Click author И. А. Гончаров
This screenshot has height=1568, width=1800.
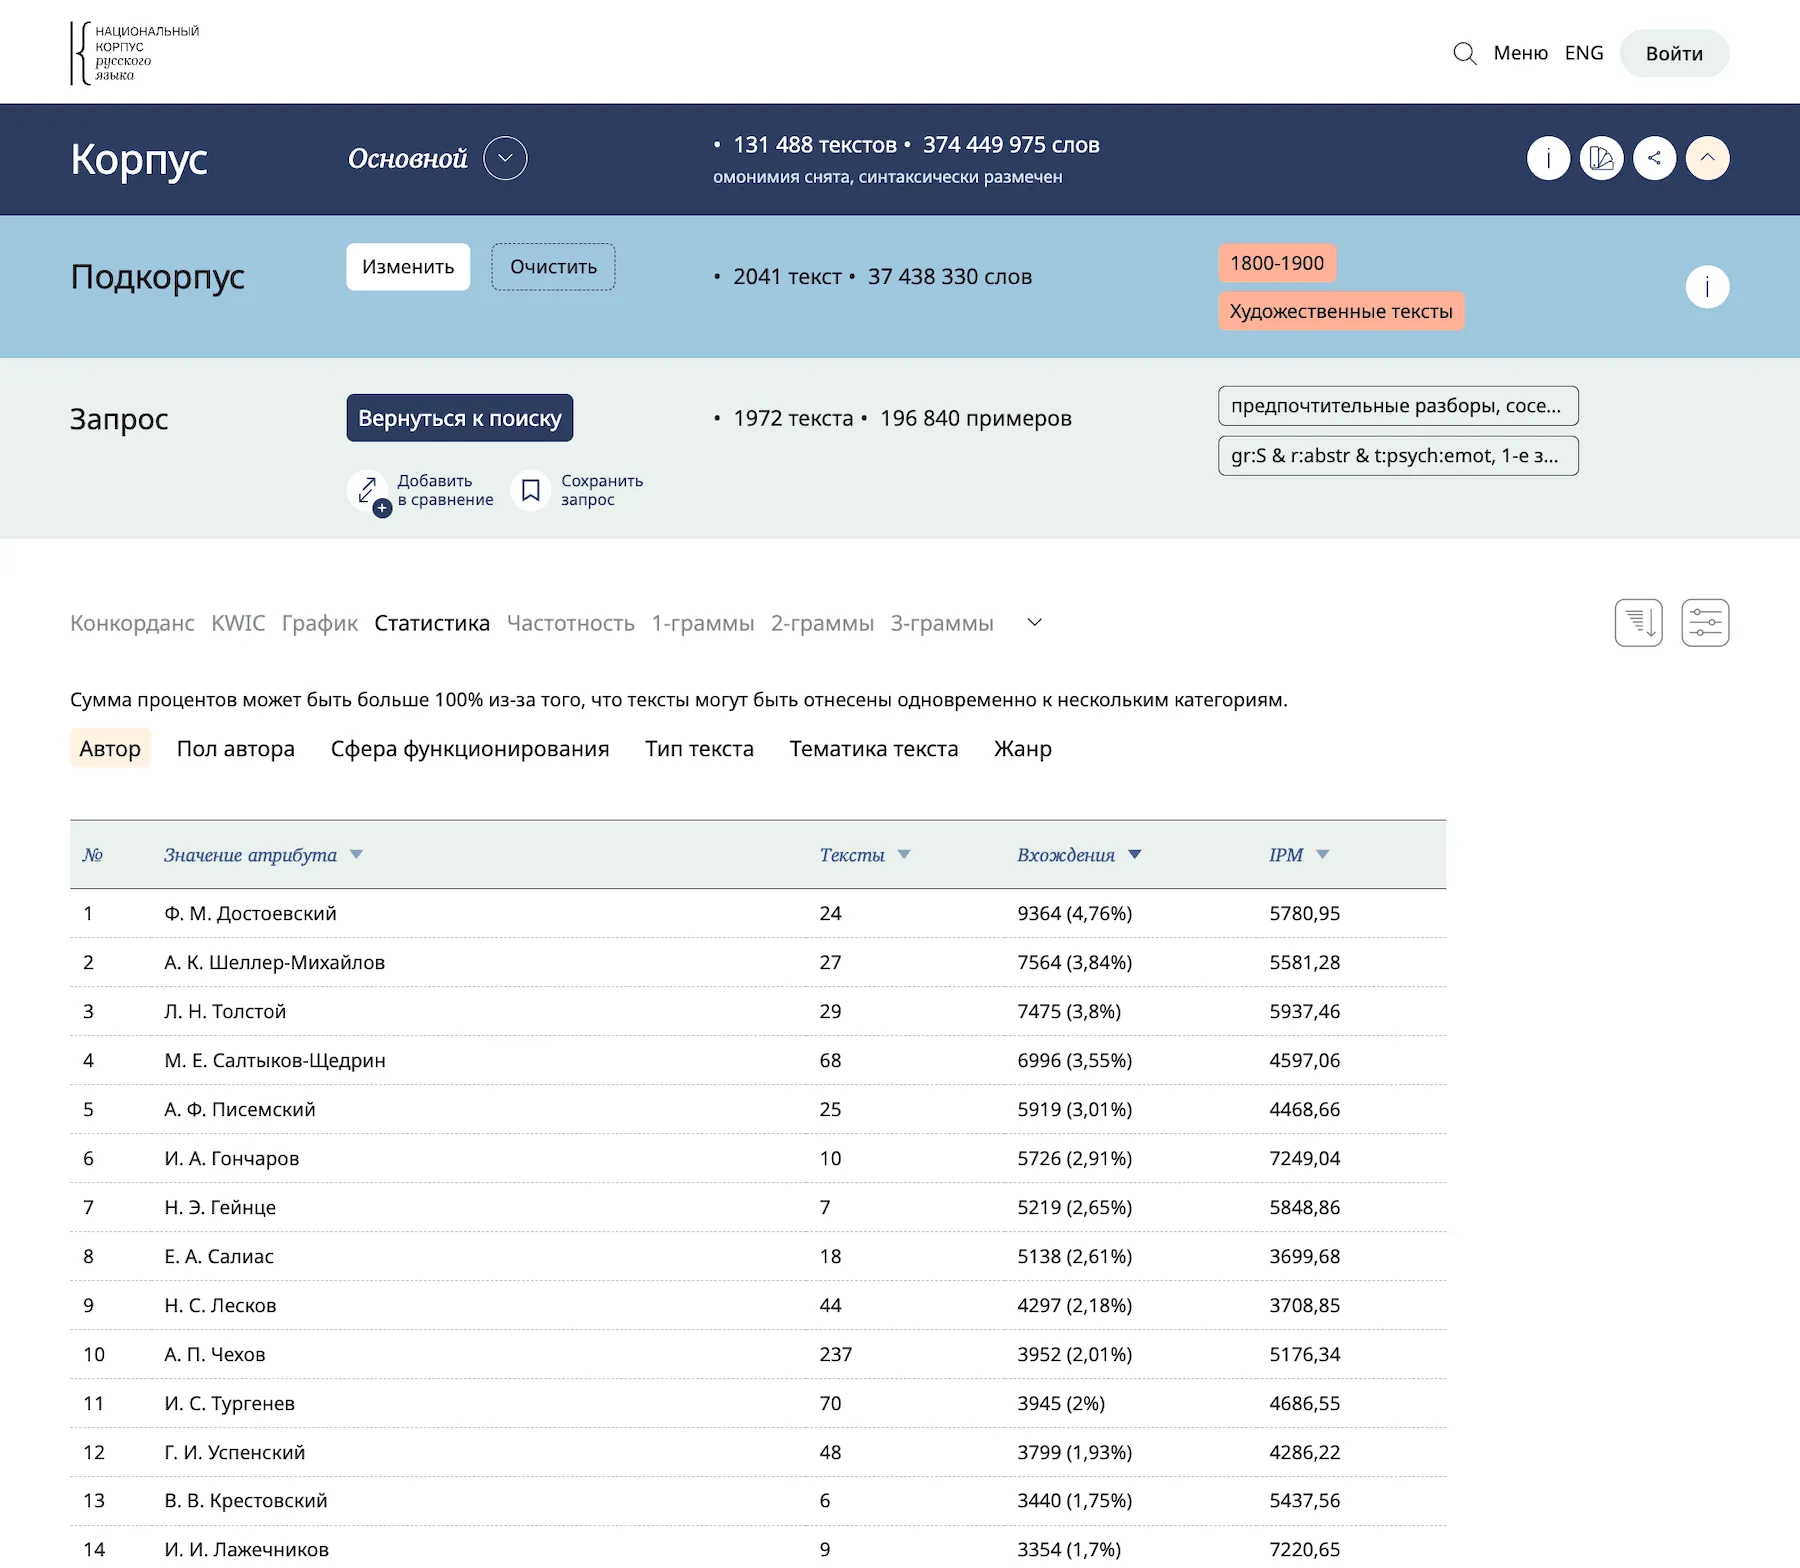(232, 1158)
